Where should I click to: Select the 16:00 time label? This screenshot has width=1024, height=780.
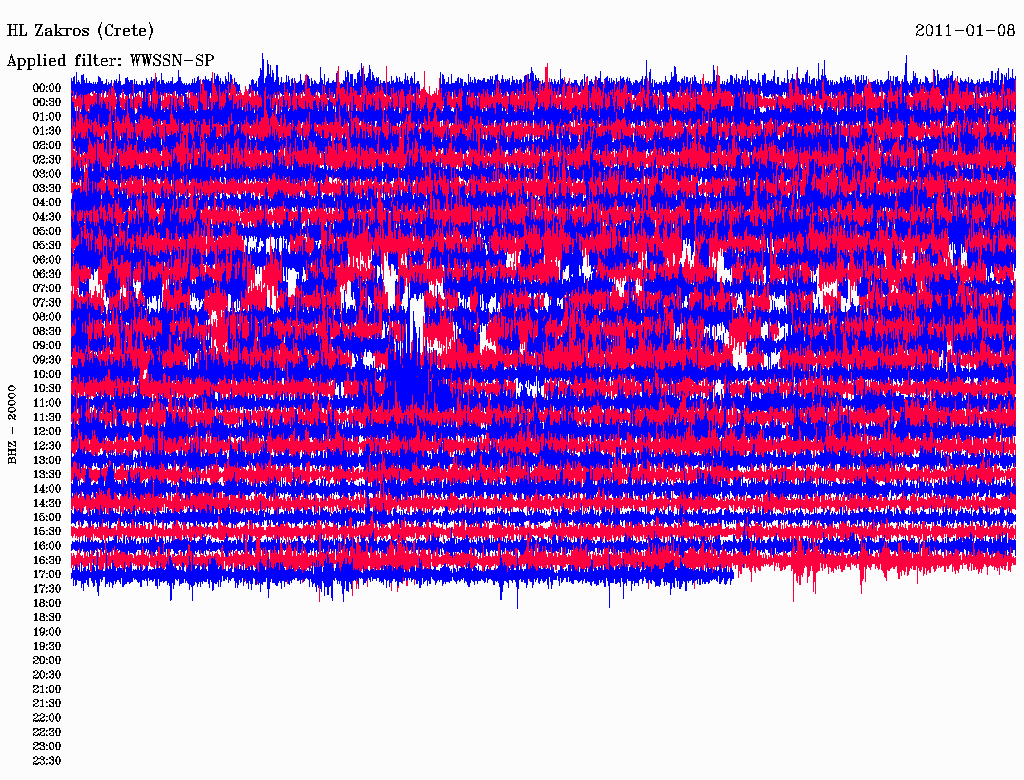(47, 545)
